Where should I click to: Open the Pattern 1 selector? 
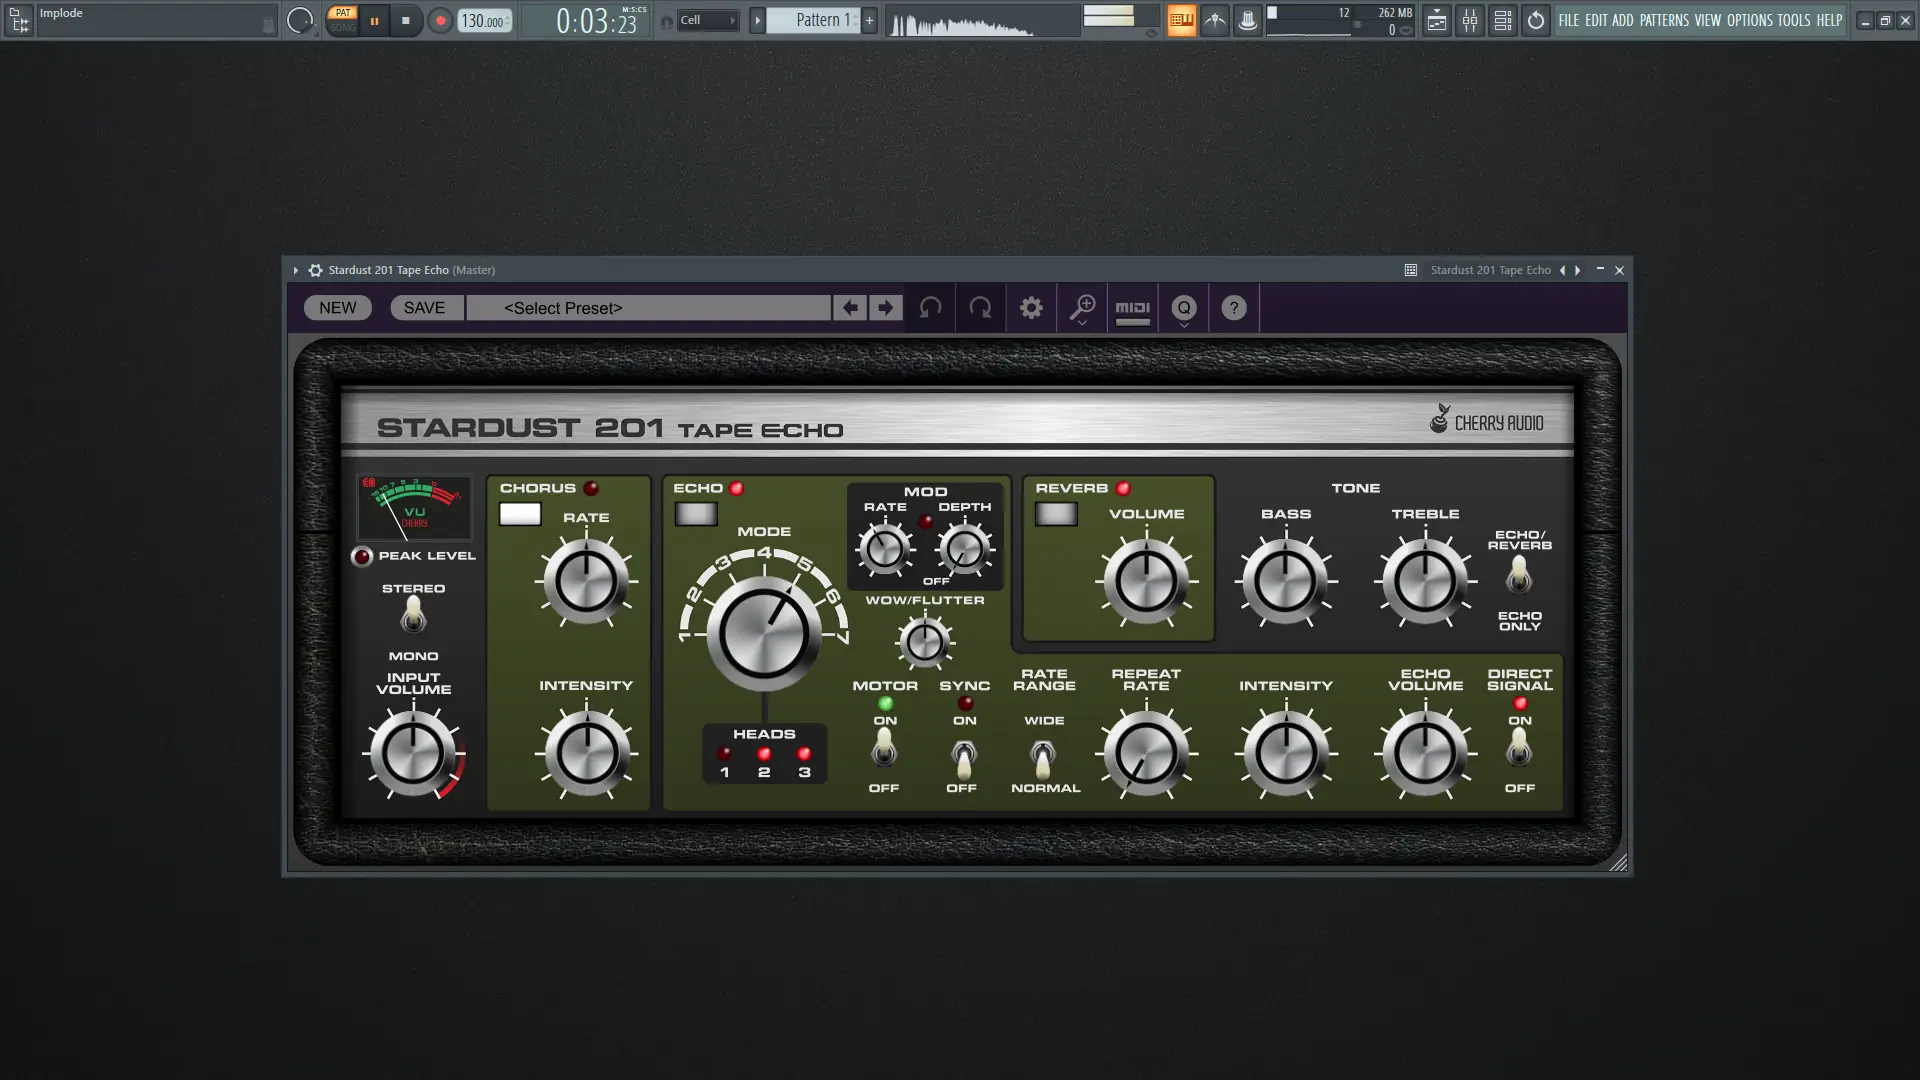818,20
